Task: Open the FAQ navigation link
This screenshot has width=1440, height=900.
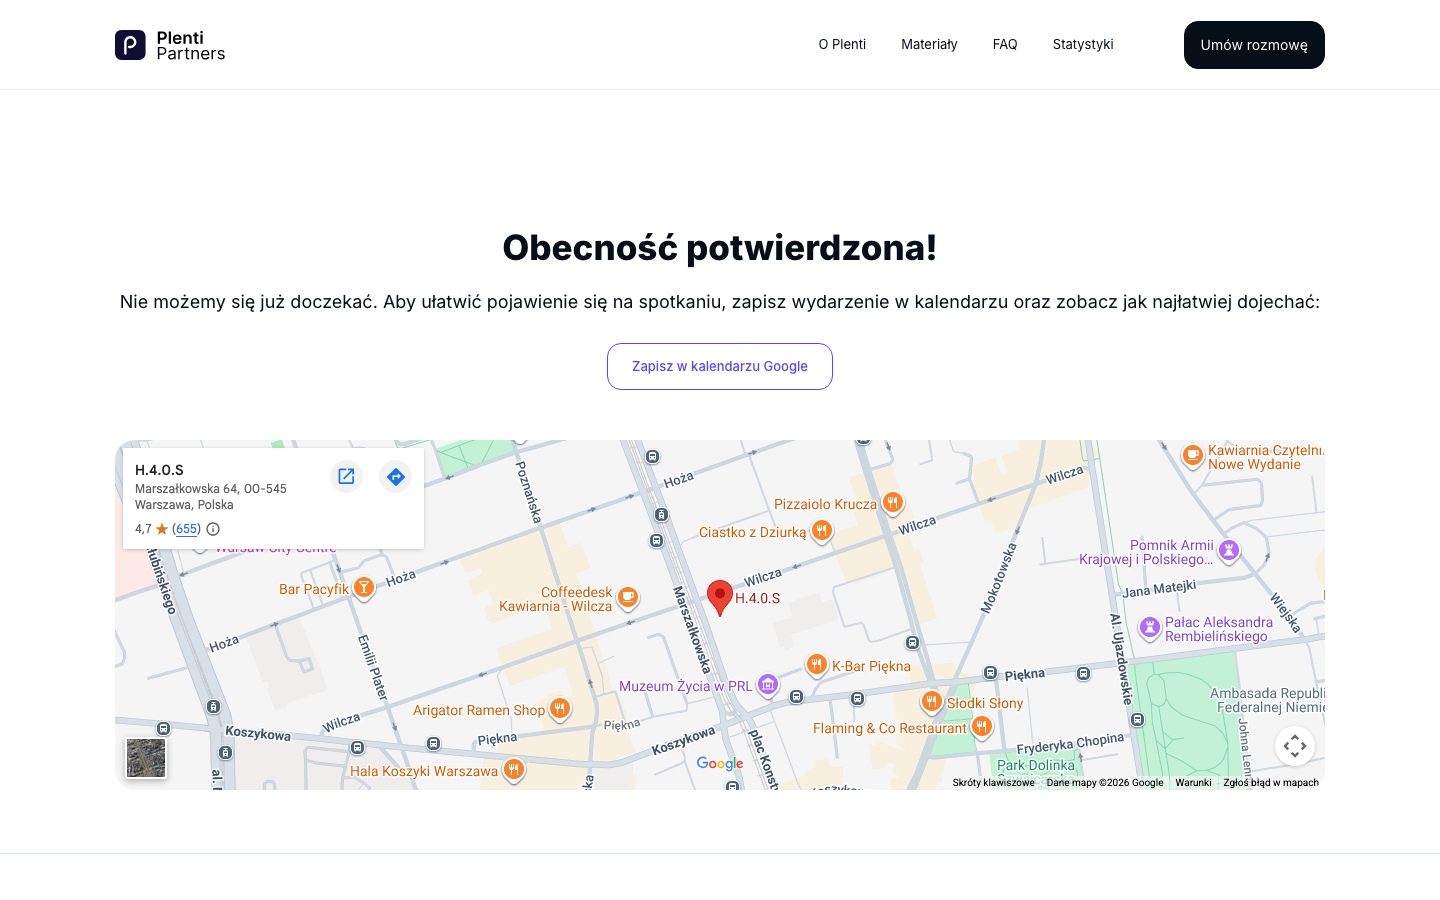Action: [1005, 44]
